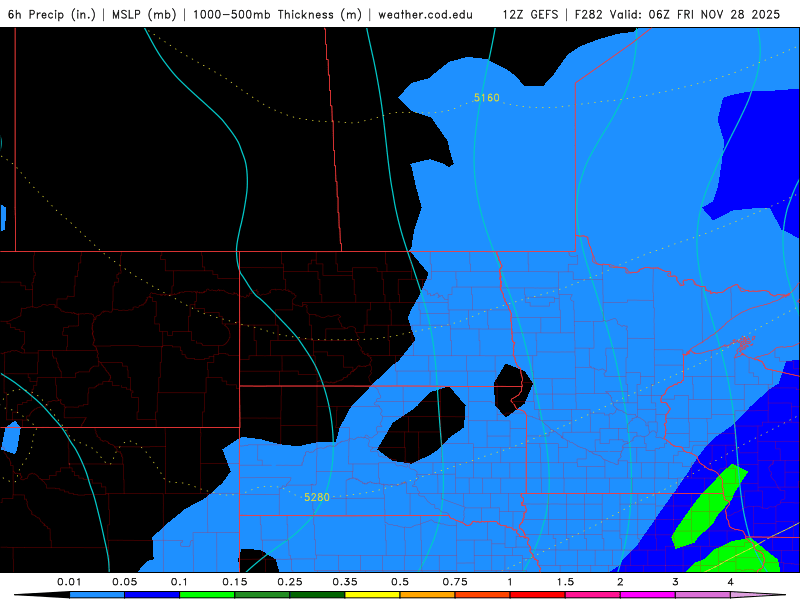Click the dark blue 0.05 legend swatch
800x600 pixels.
[x=152, y=595]
